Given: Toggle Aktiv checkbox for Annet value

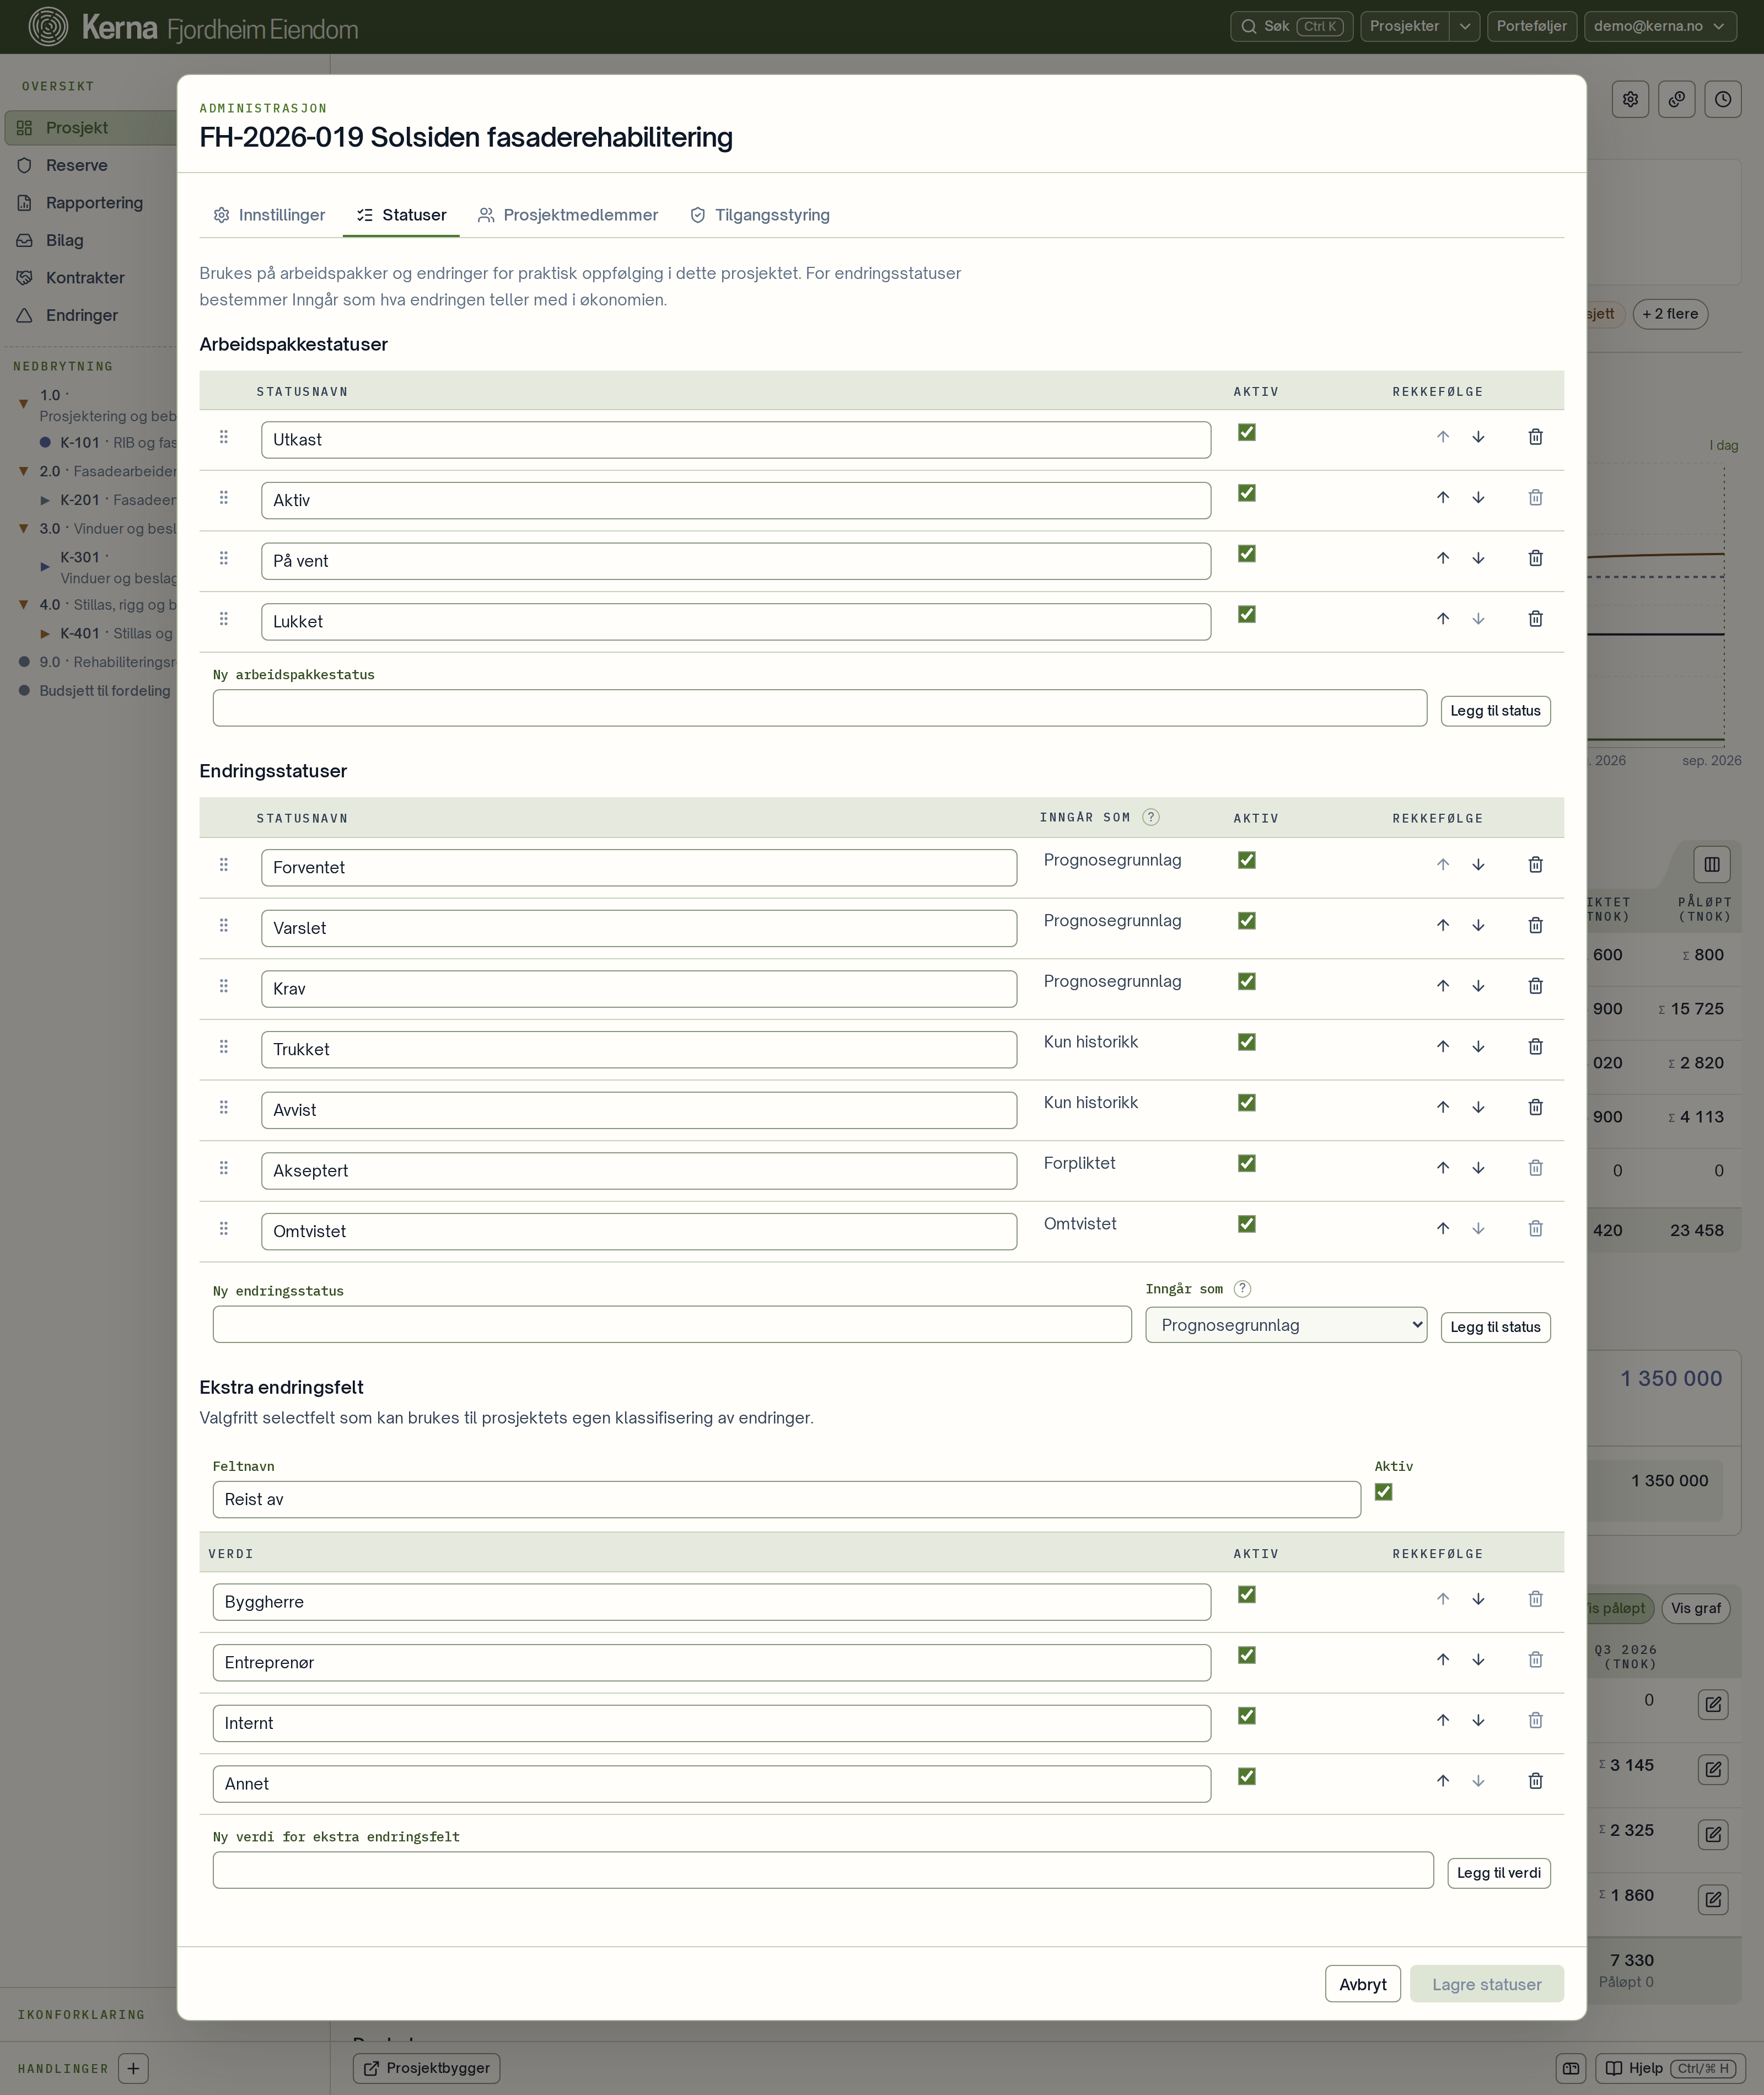Looking at the screenshot, I should coord(1247,1777).
